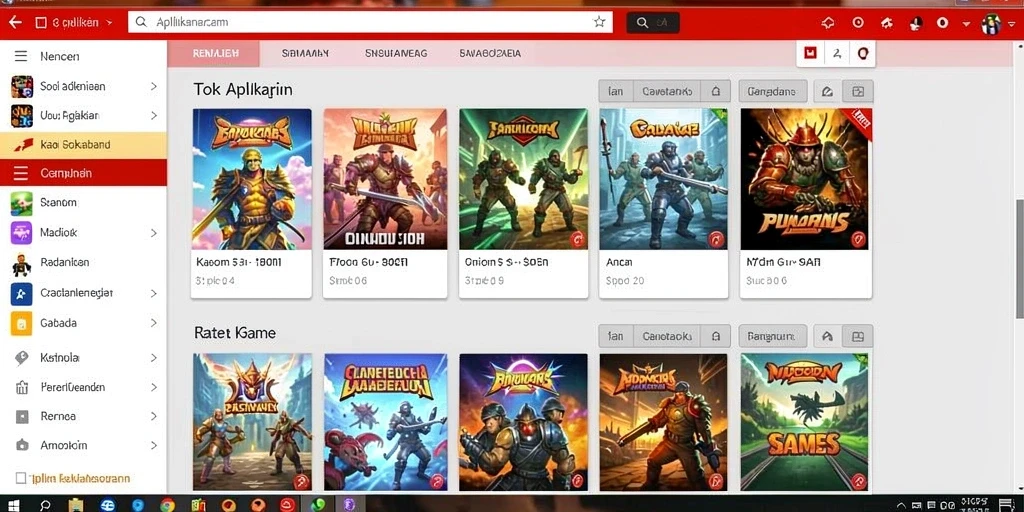Open the SAMES game in Ratet Game row
Image resolution: width=1024 pixels, height=512 pixels.
click(x=805, y=422)
